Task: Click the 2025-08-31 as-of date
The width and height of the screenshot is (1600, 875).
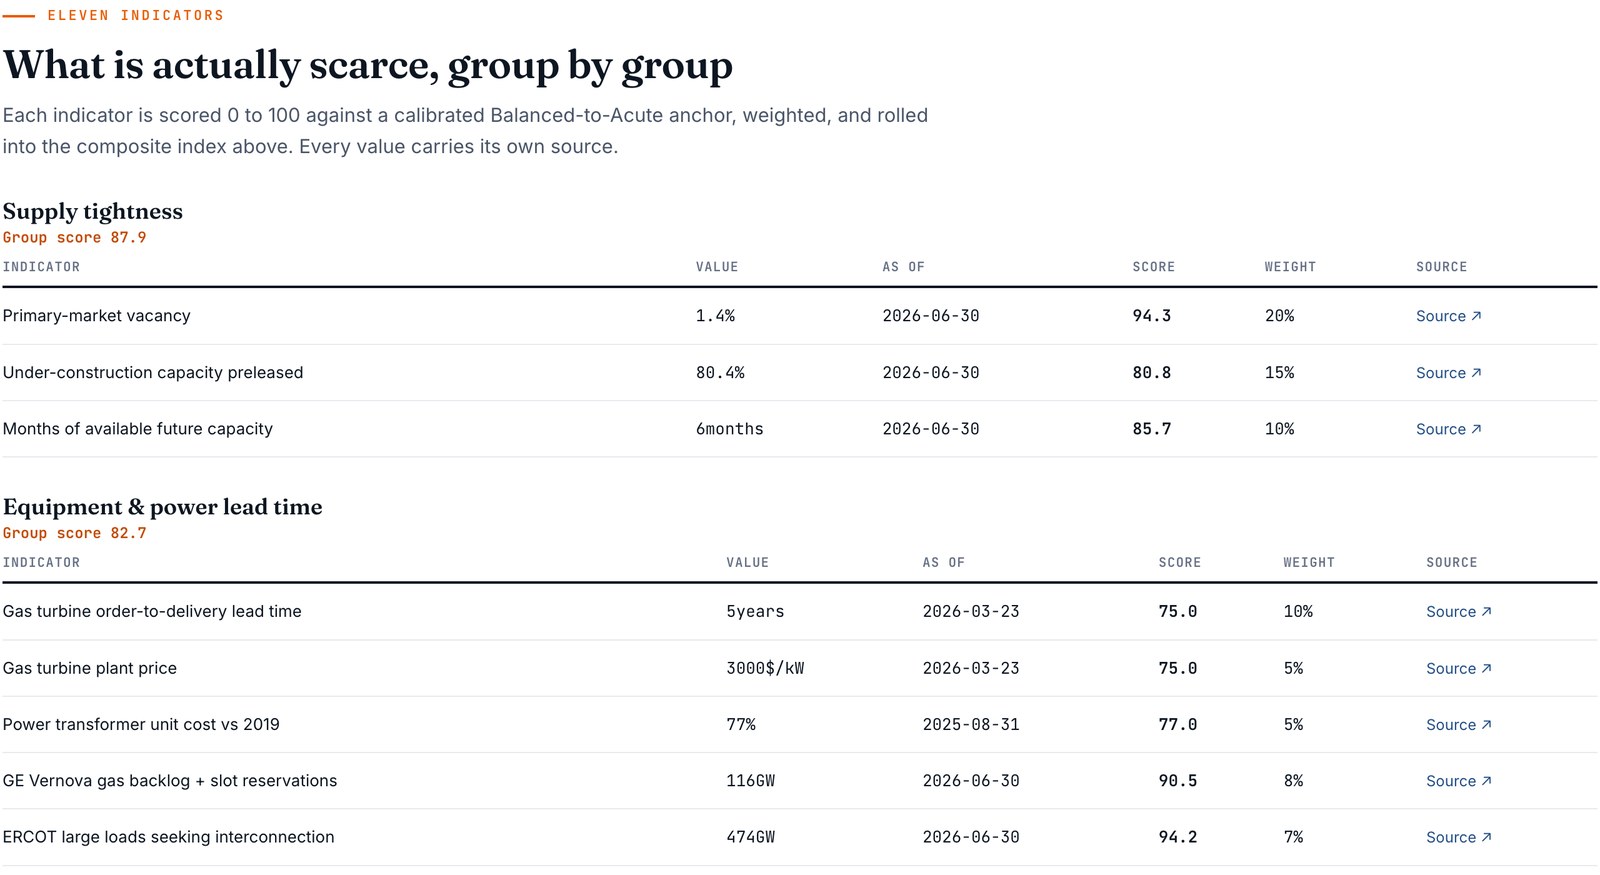Action: tap(971, 725)
